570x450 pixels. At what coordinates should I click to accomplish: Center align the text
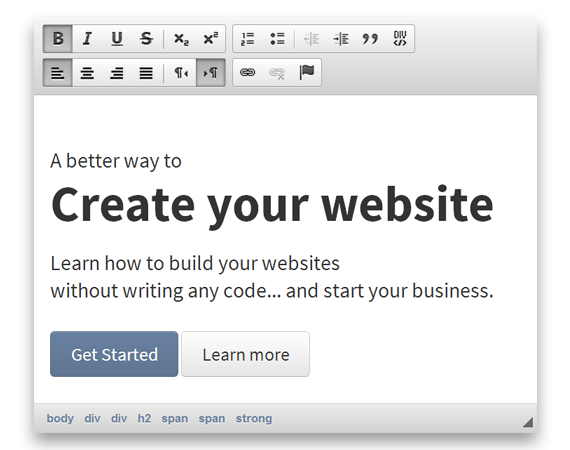pos(87,73)
